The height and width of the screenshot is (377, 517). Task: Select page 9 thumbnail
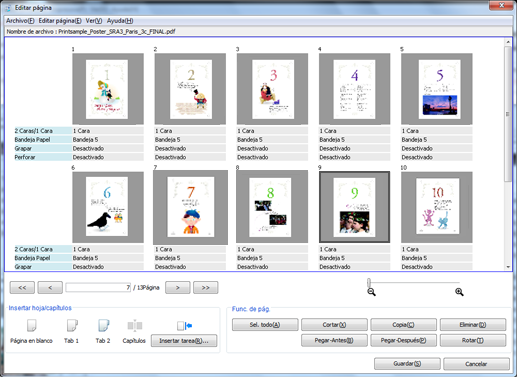(354, 207)
